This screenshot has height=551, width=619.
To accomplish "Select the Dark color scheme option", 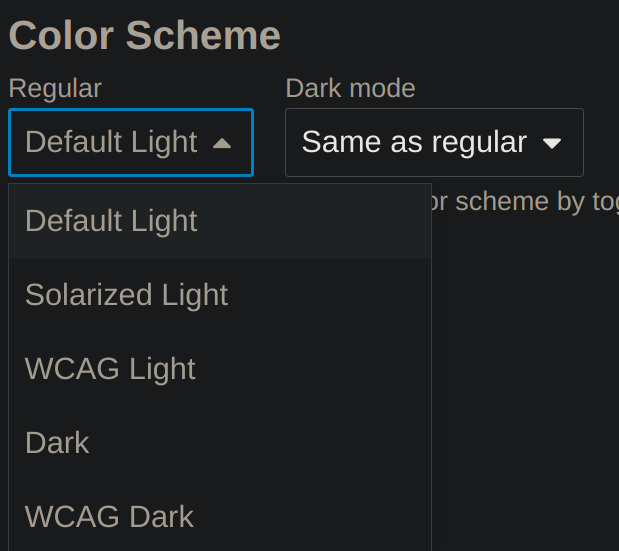I will (x=57, y=443).
